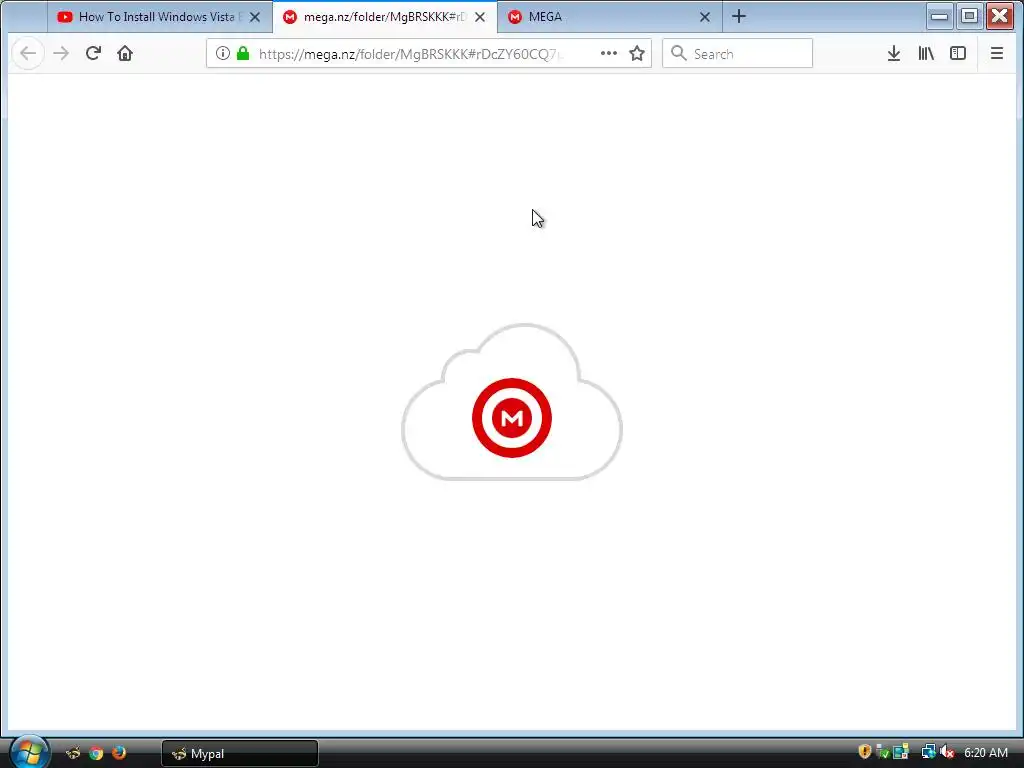View the green padlock connection details
Viewport: 1024px width, 768px height.
(243, 54)
